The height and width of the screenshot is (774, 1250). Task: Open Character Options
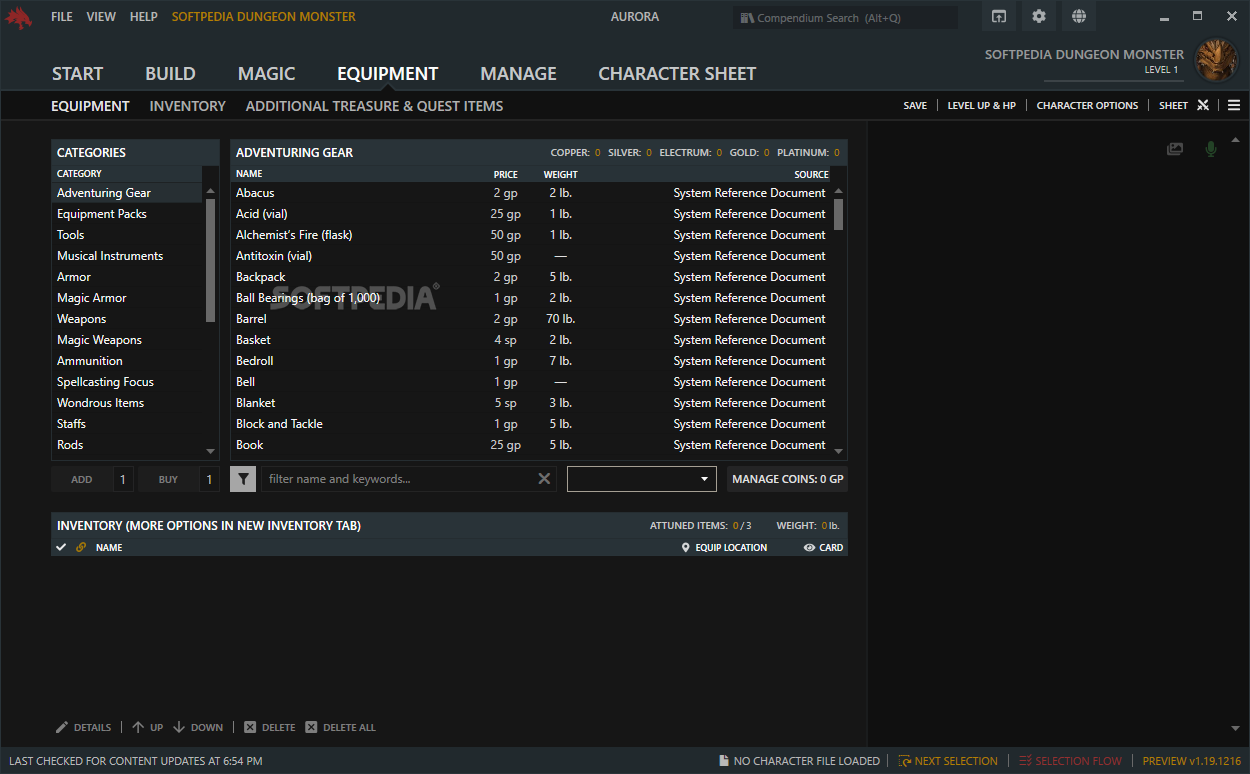(1087, 105)
